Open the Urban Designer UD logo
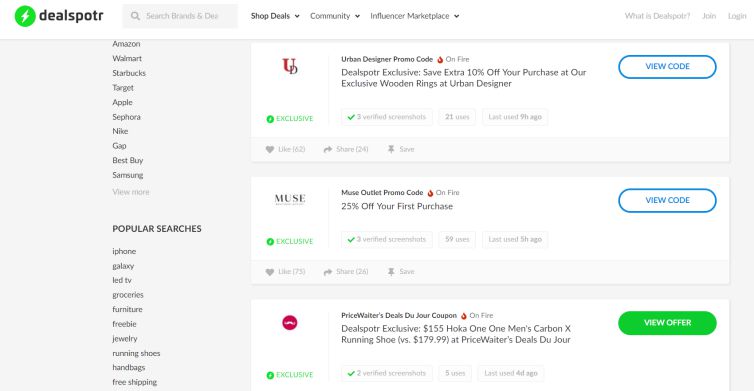This screenshot has height=391, width=754. [290, 66]
